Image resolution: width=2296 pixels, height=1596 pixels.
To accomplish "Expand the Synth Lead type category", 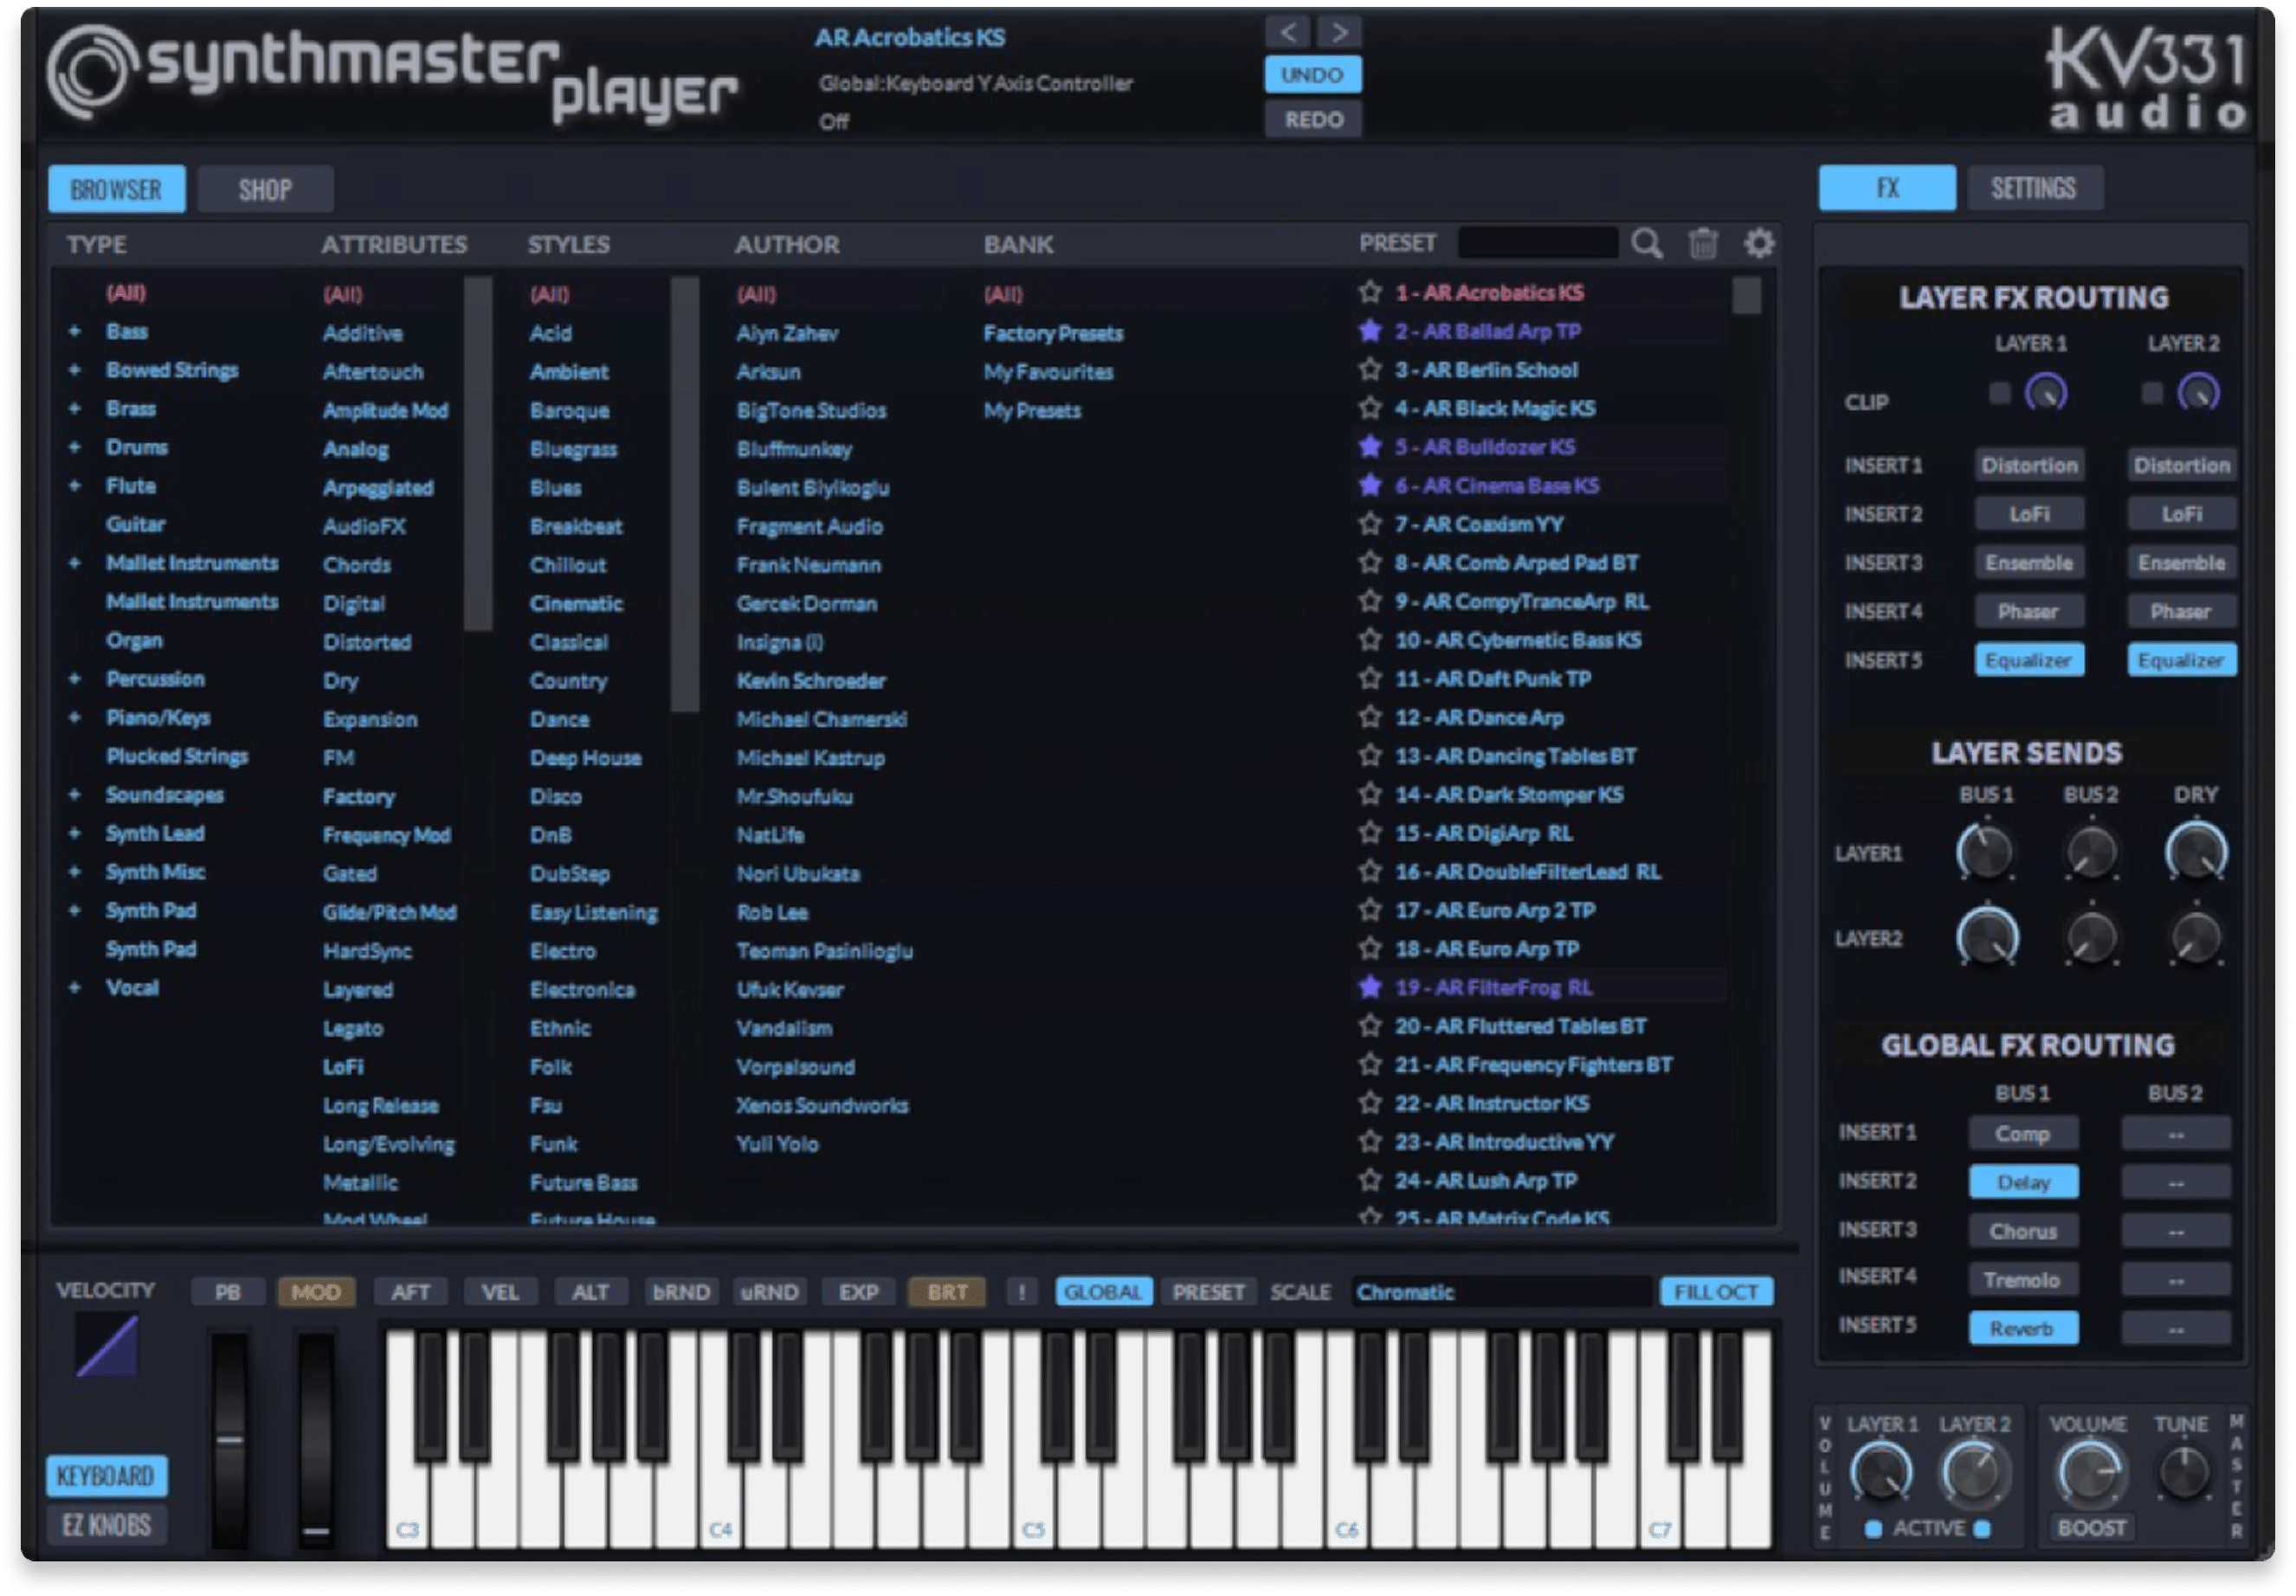I will (75, 833).
